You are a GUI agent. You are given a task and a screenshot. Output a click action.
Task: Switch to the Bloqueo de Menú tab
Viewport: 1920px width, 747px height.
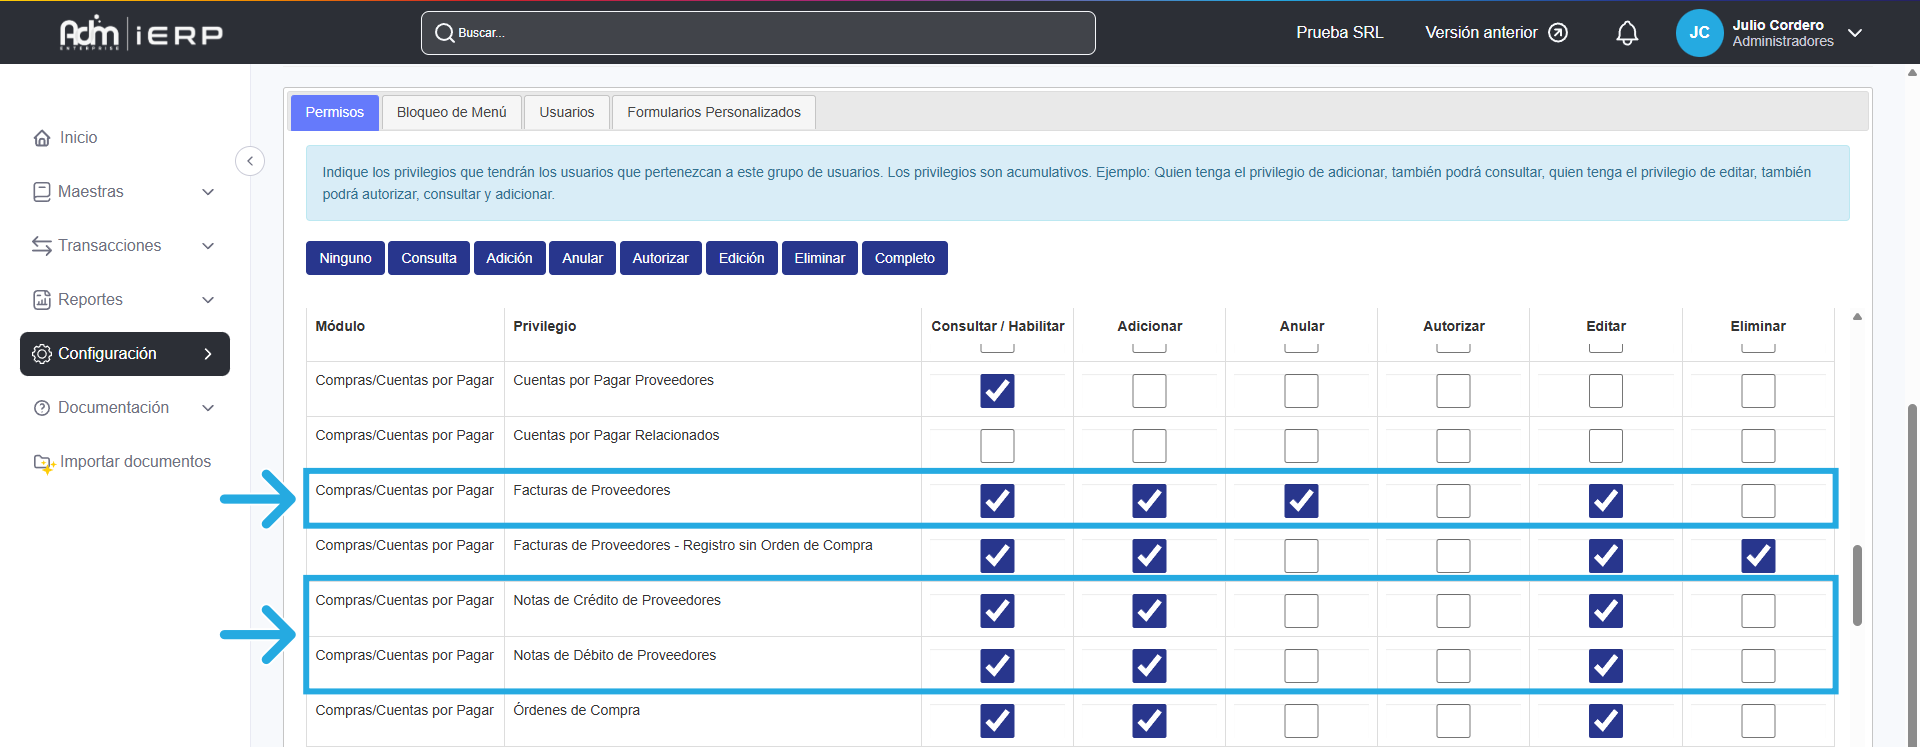pos(451,112)
